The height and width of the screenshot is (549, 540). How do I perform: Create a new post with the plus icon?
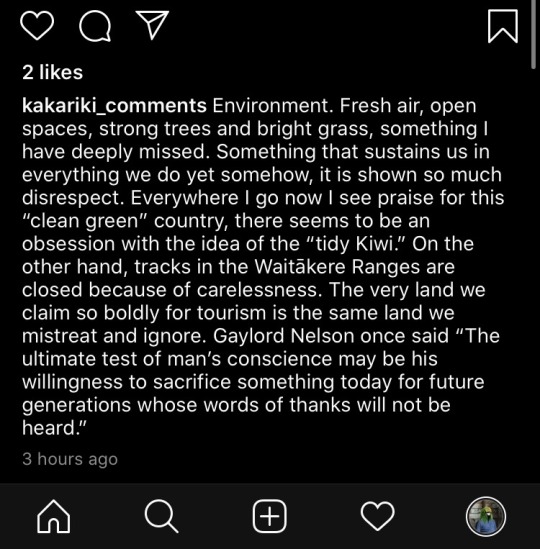(x=270, y=516)
